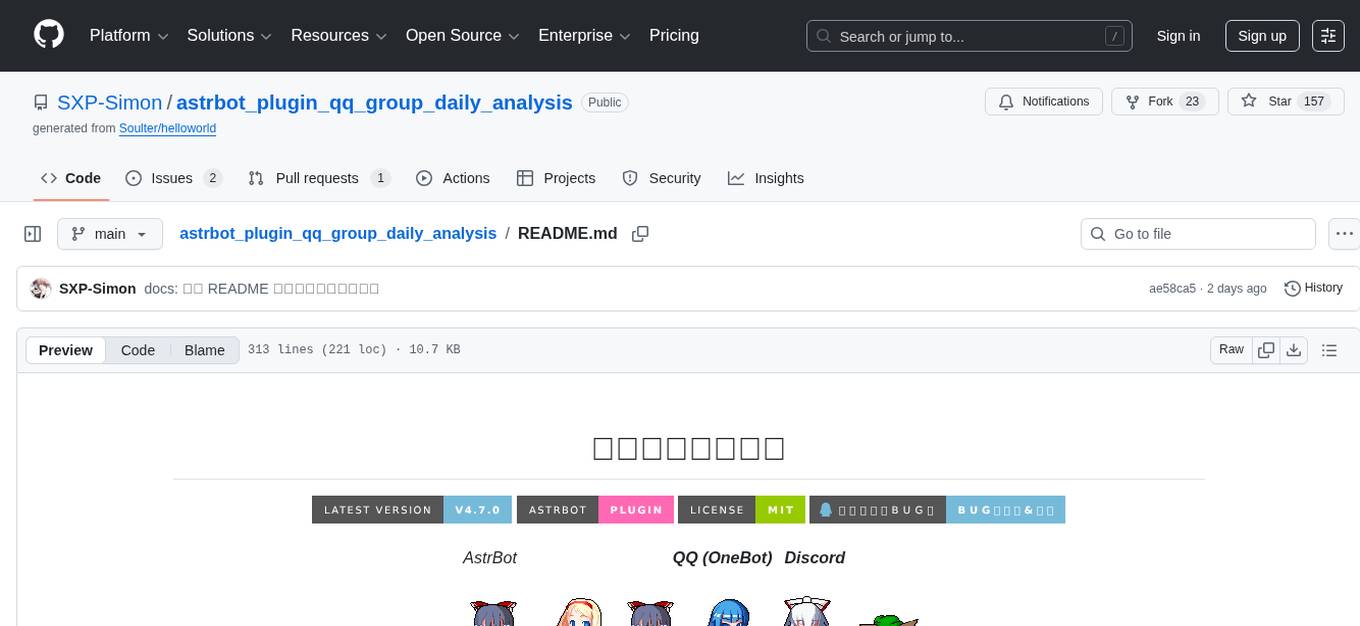Click the GitHub Octocat logo
The height and width of the screenshot is (626, 1360).
point(48,33)
